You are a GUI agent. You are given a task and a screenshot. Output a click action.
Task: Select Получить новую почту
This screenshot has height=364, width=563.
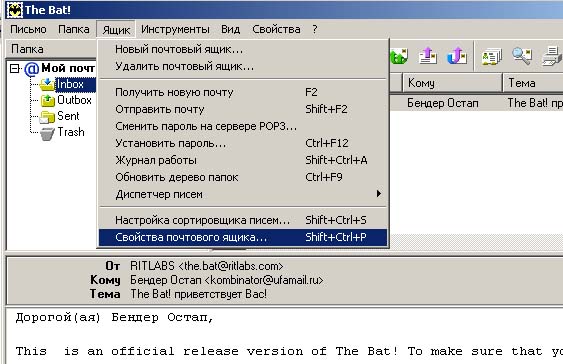pos(243,92)
